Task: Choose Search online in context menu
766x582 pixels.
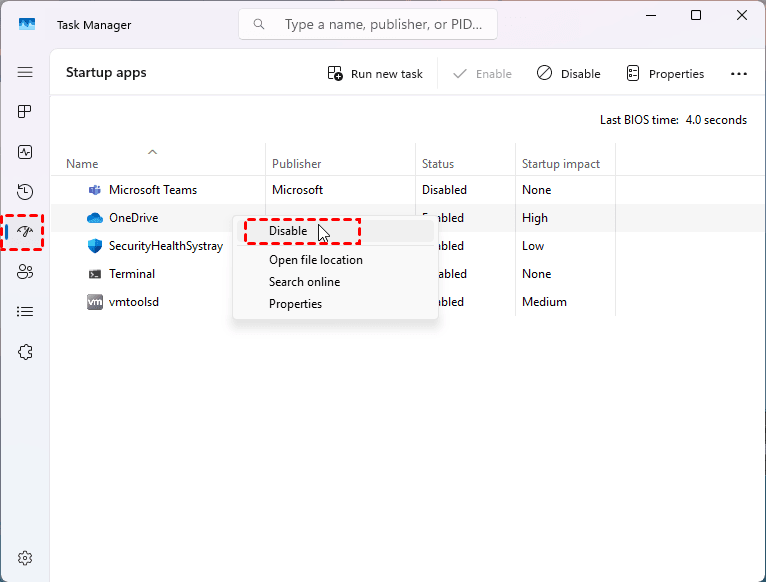Action: [304, 282]
